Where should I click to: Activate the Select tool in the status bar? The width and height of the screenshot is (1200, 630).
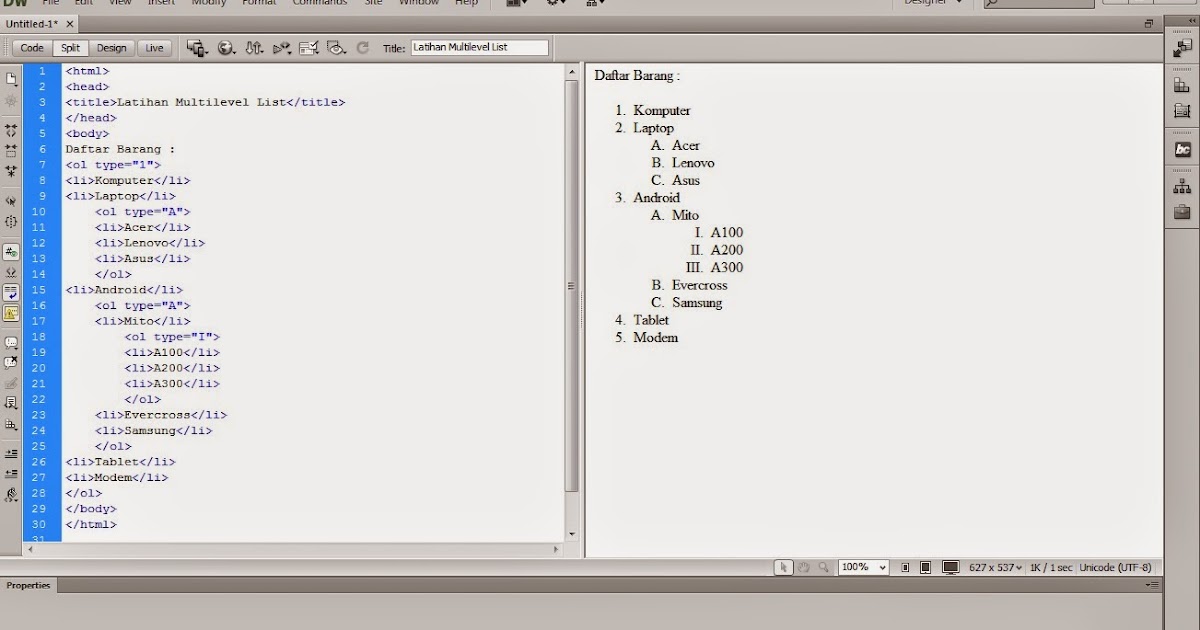point(785,567)
